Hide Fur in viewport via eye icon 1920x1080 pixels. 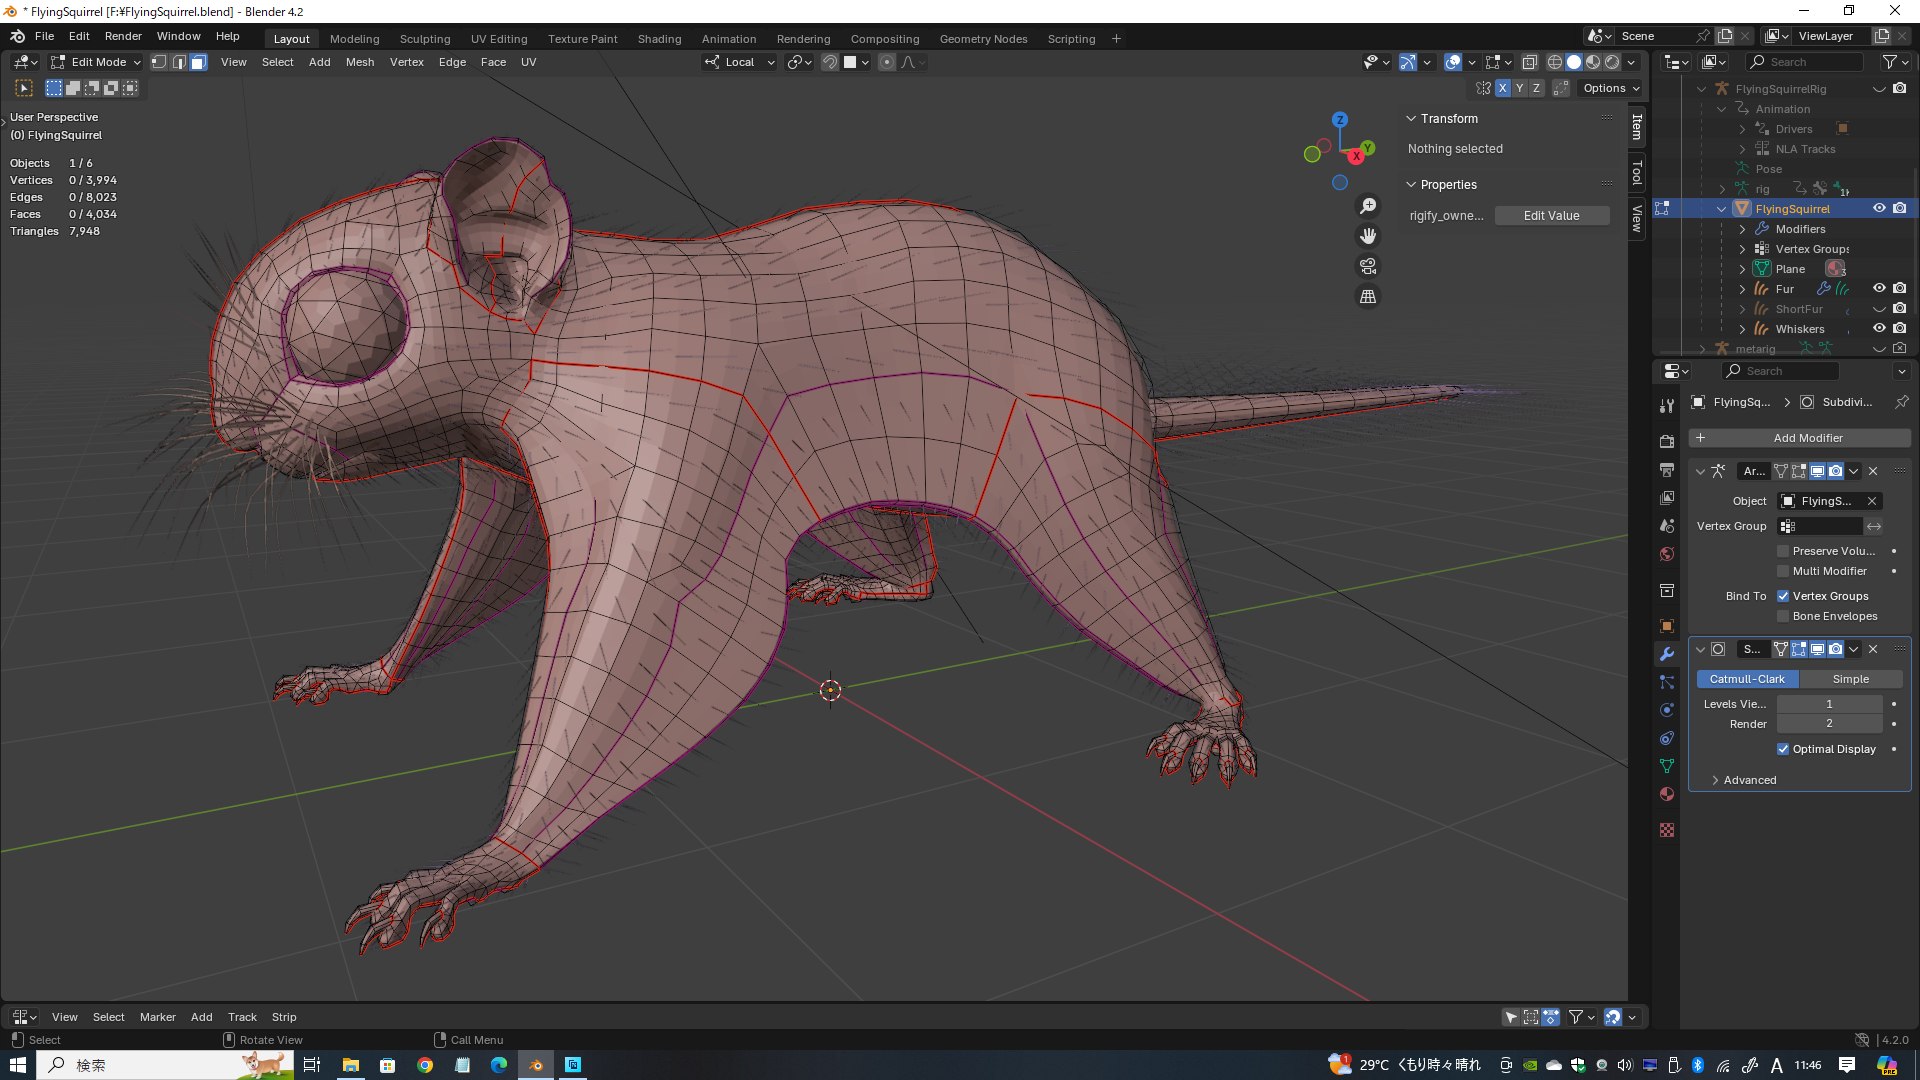tap(1879, 288)
